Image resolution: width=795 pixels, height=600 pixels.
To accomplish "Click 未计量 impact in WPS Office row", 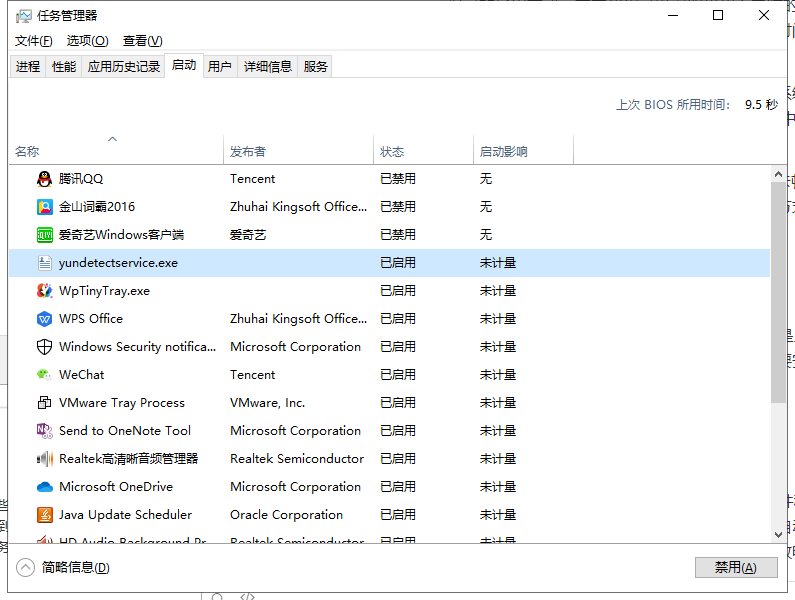I will tap(498, 319).
